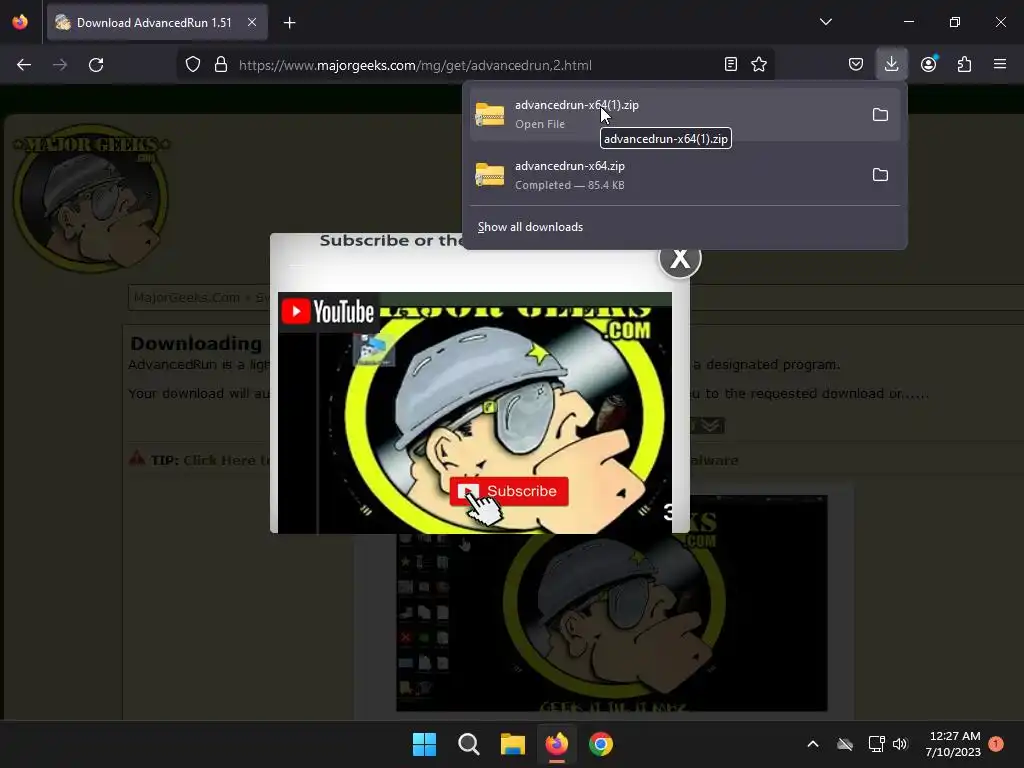Viewport: 1024px width, 768px height.
Task: Open the network status tray icon
Action: pos(876,744)
